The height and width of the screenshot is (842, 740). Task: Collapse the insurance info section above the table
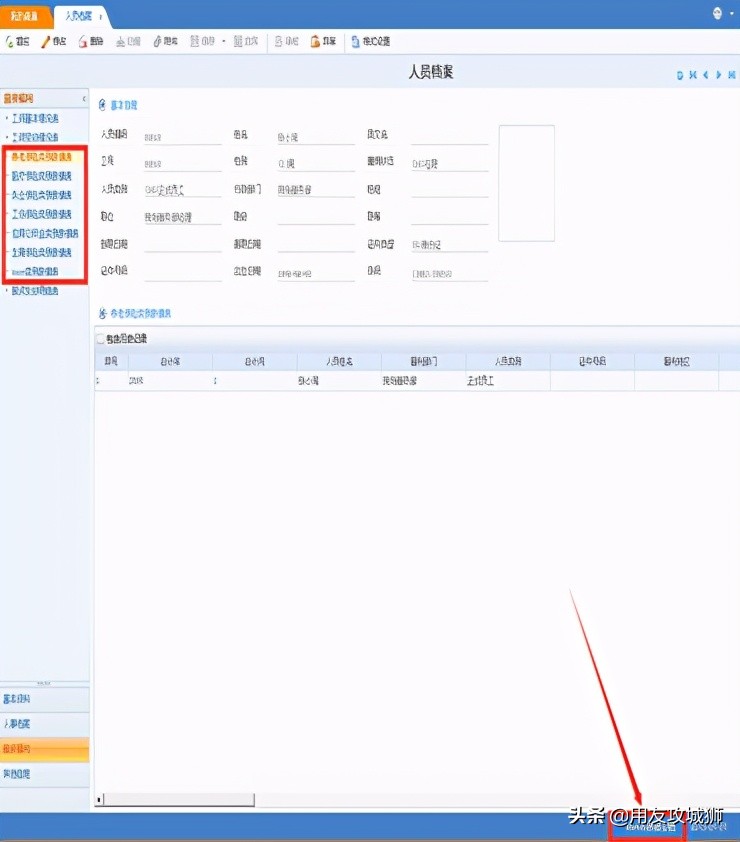tap(102, 313)
